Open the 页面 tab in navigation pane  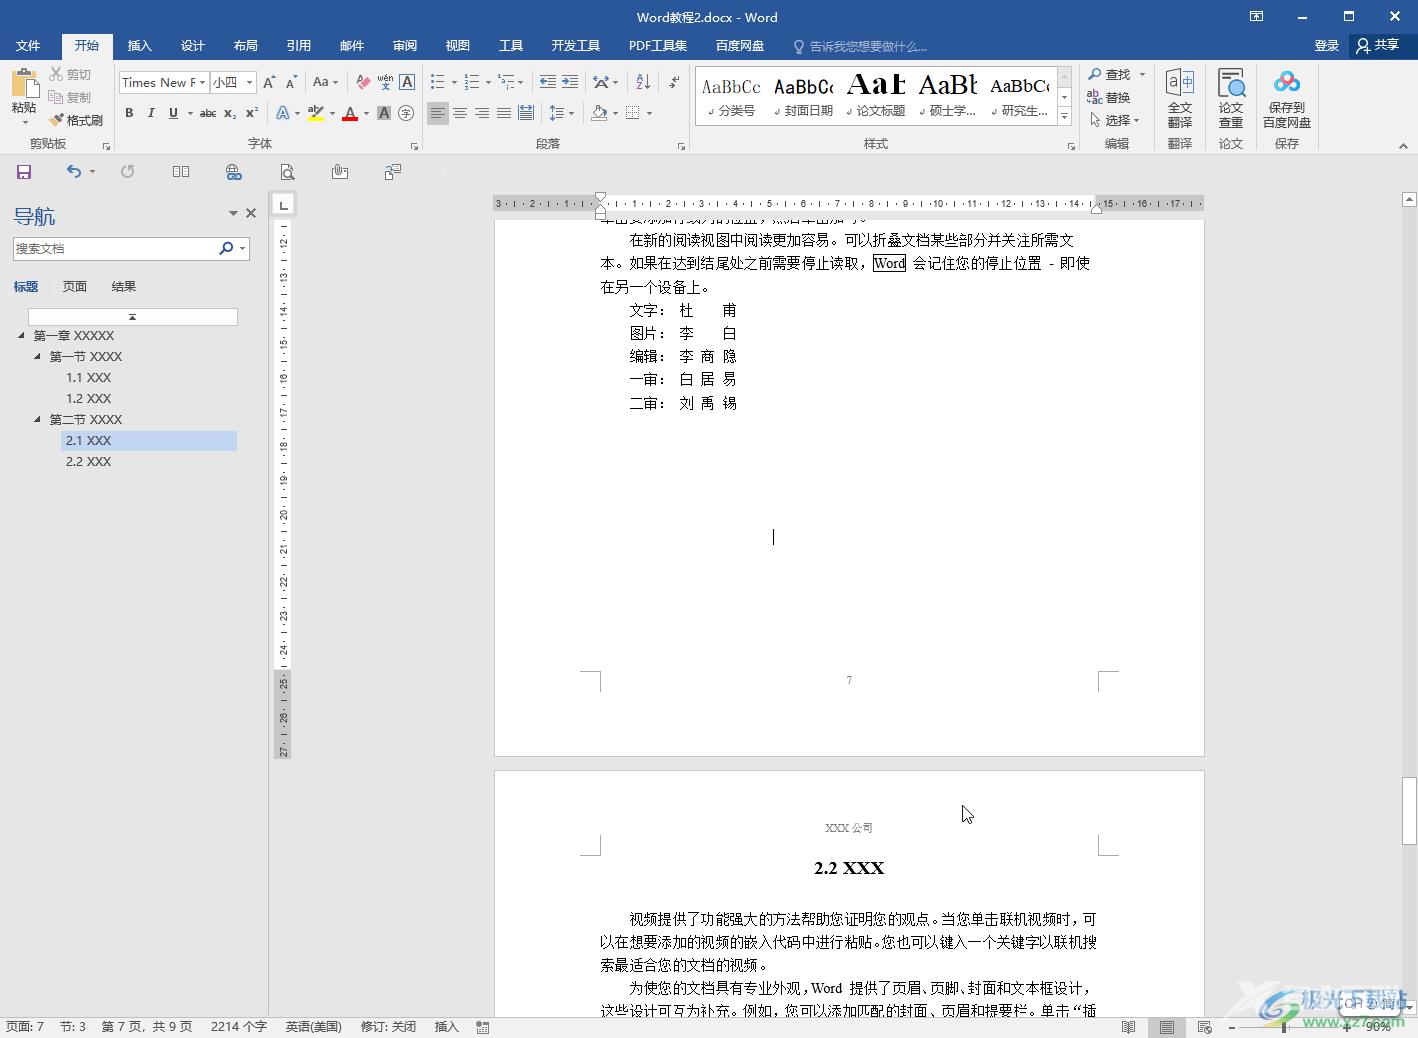(x=75, y=286)
